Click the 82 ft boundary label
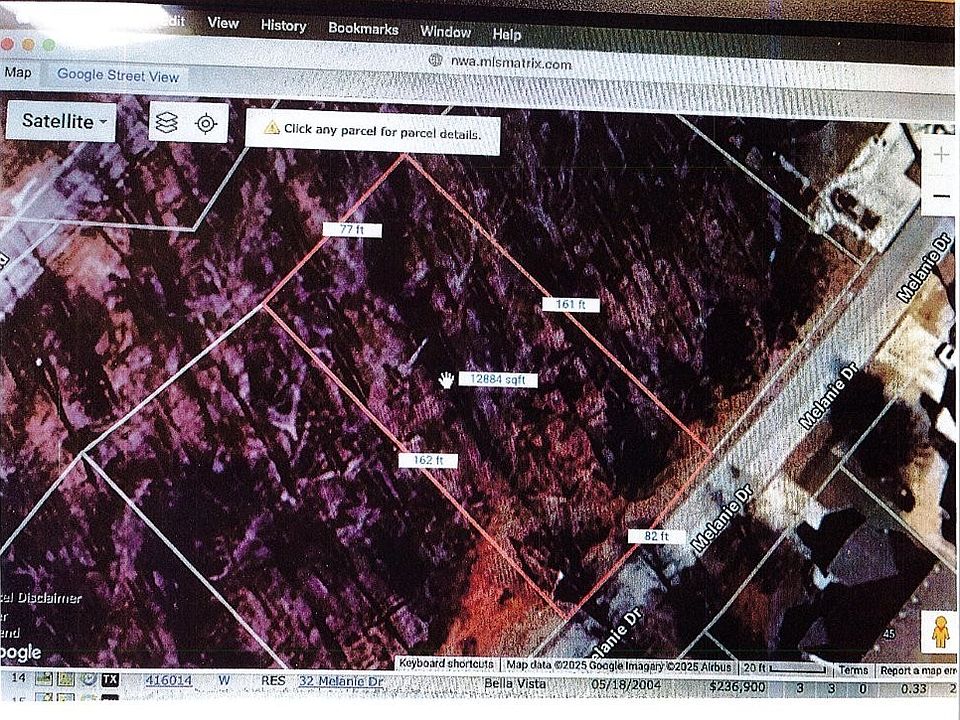This screenshot has height=720, width=960. tap(656, 536)
